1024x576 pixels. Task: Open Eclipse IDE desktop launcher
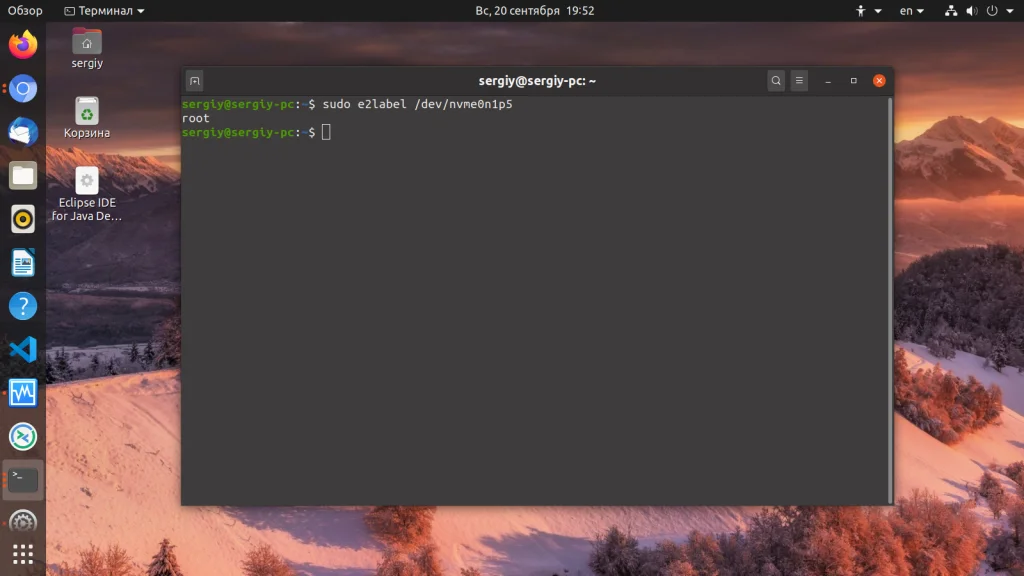[x=87, y=194]
